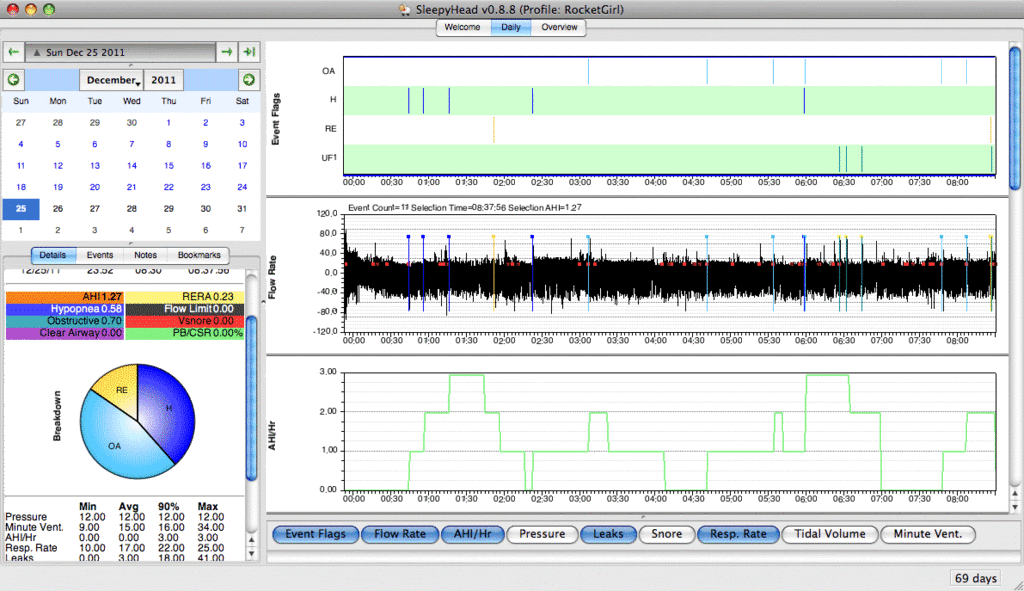Select December 31 in the calendar
Screen dimensions: 1024x591
(x=242, y=208)
